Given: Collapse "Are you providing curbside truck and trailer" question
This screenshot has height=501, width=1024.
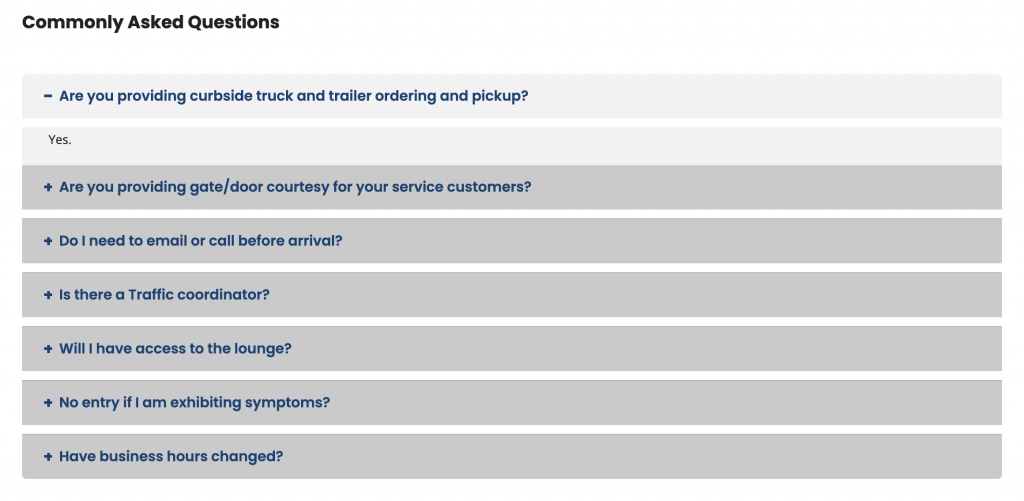Looking at the screenshot, I should (x=293, y=97).
